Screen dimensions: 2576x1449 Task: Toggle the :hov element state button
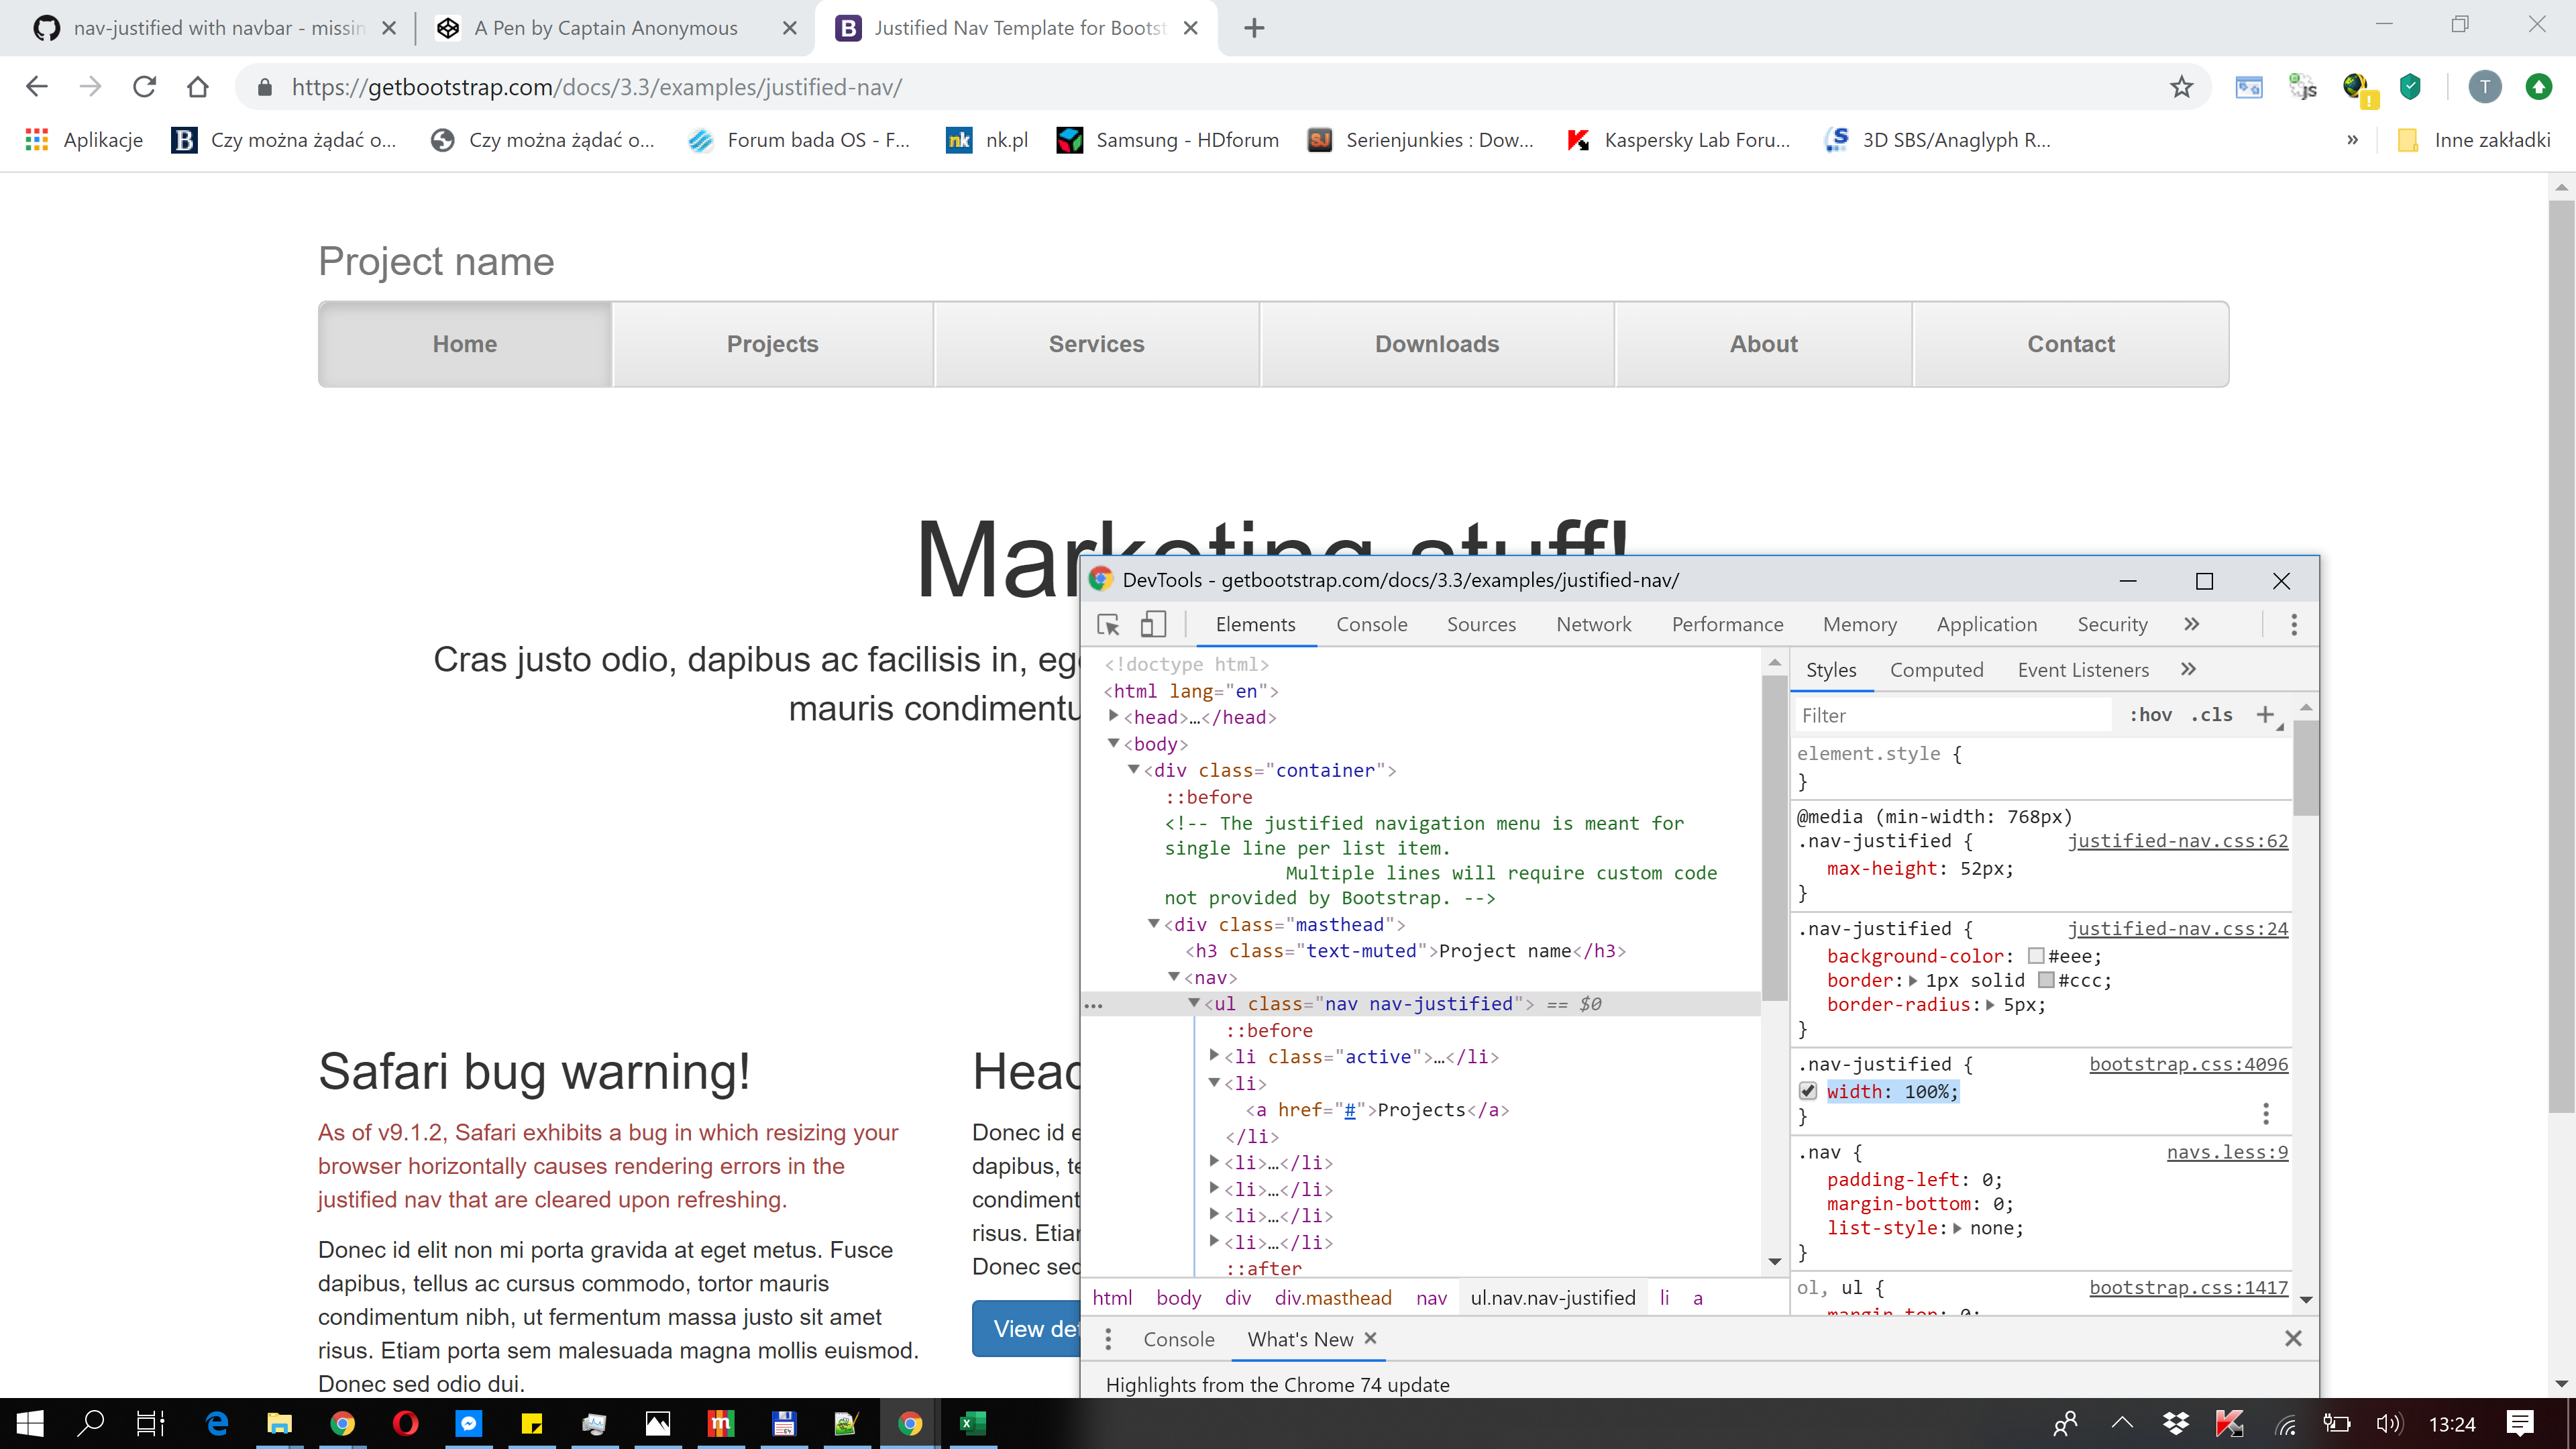2150,715
